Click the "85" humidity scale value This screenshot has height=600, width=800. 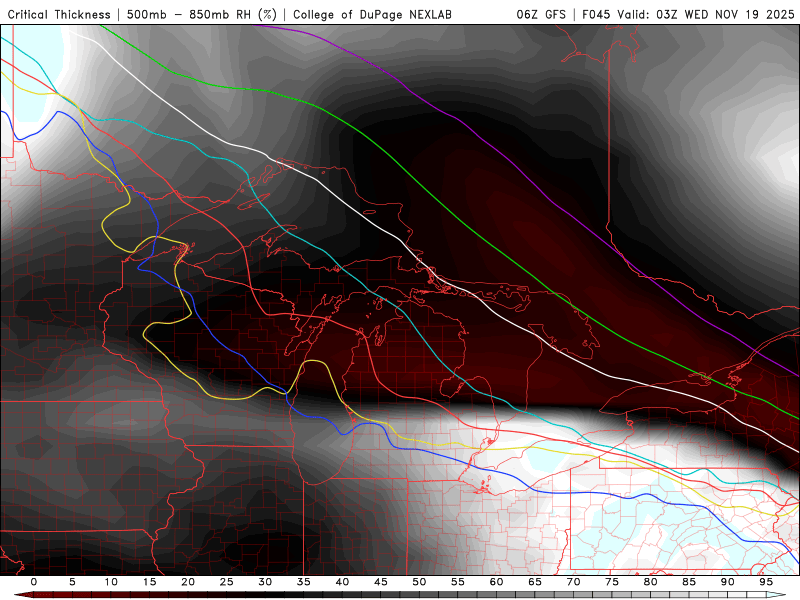689,582
